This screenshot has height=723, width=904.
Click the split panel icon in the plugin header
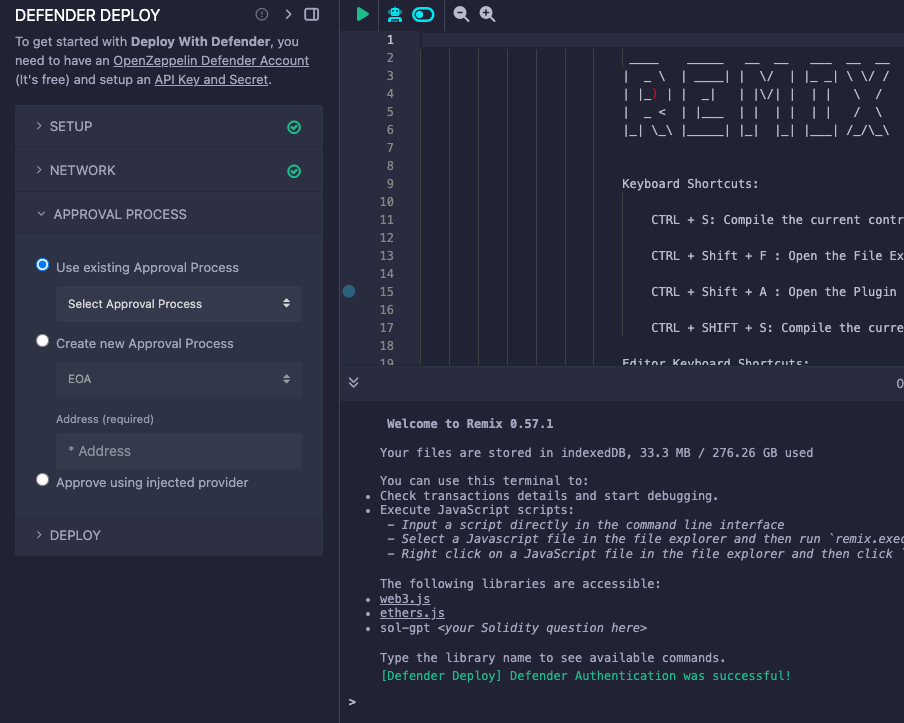310,14
